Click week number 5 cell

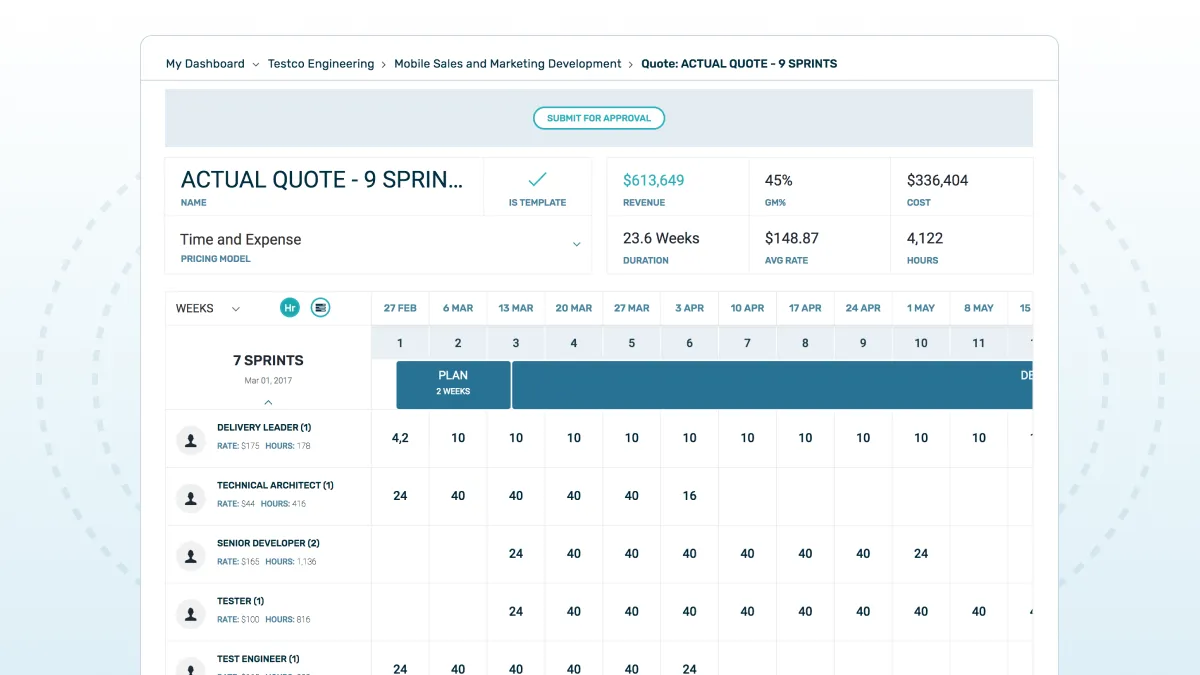(632, 343)
